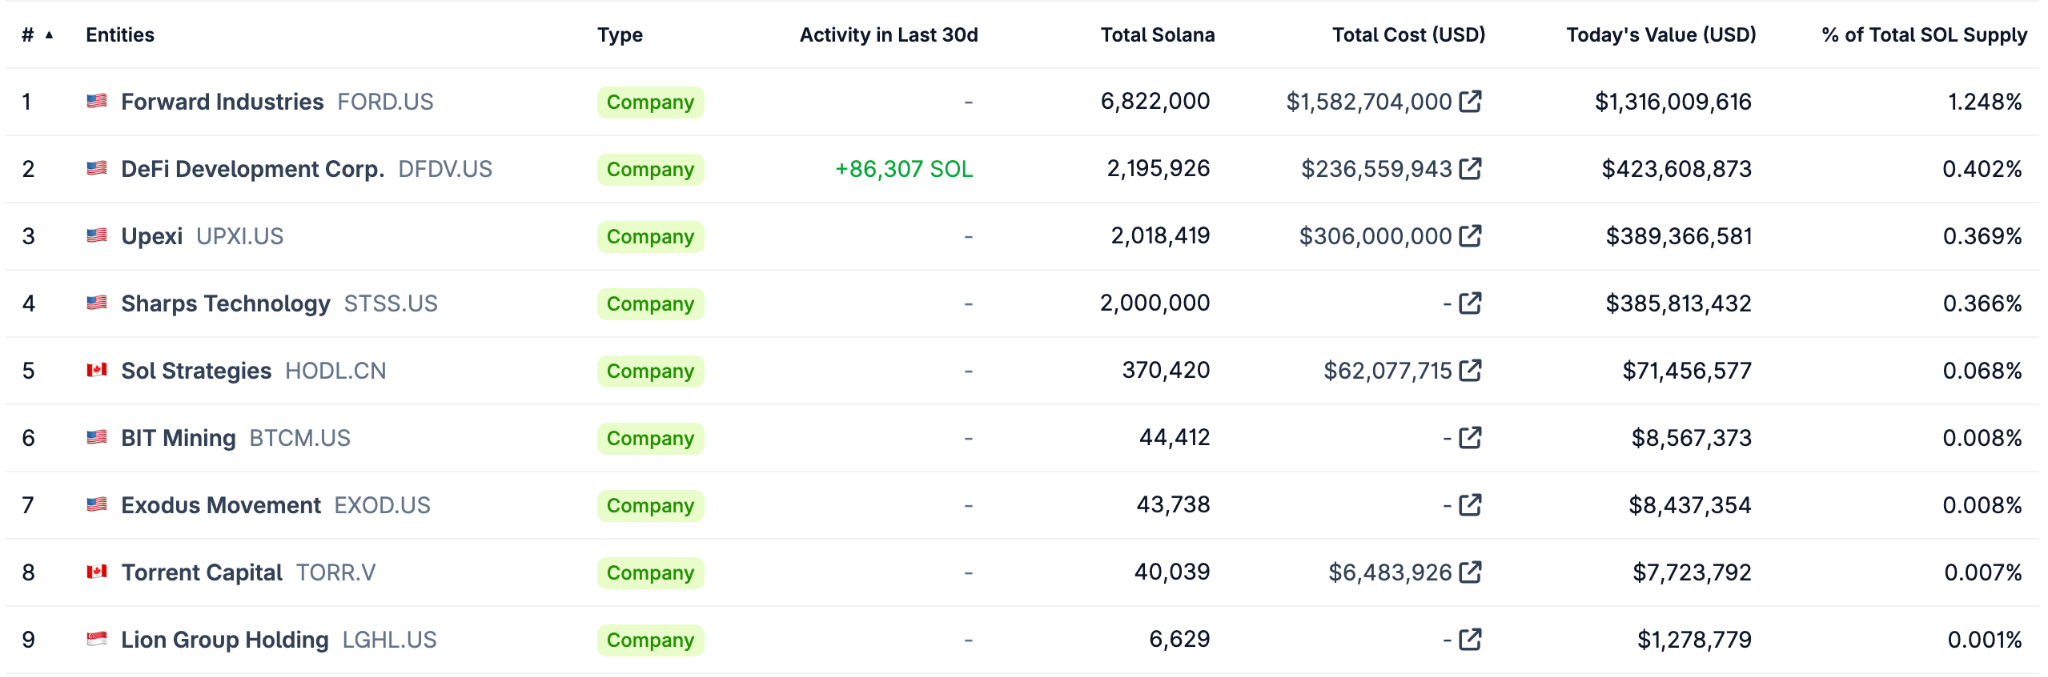Viewport: 2048px width, 677px height.
Task: Click Exodus Movement external link icon
Action: 1470,505
